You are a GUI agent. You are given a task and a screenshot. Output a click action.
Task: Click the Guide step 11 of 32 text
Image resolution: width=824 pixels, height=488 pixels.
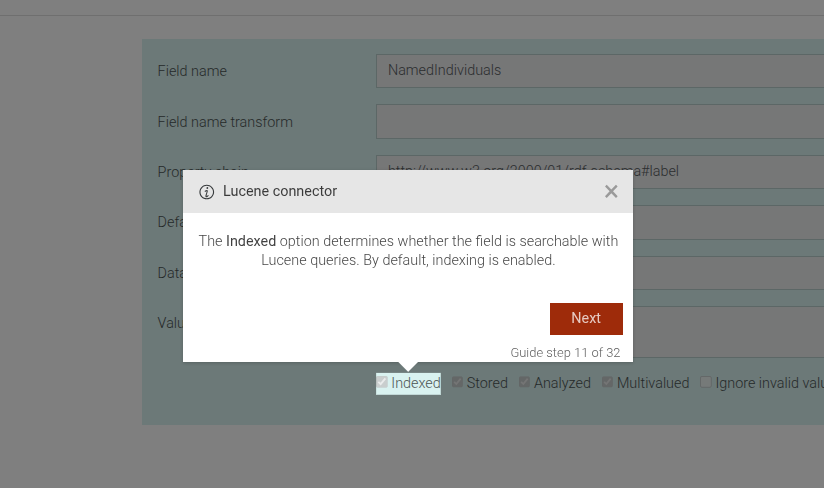[x=565, y=352]
